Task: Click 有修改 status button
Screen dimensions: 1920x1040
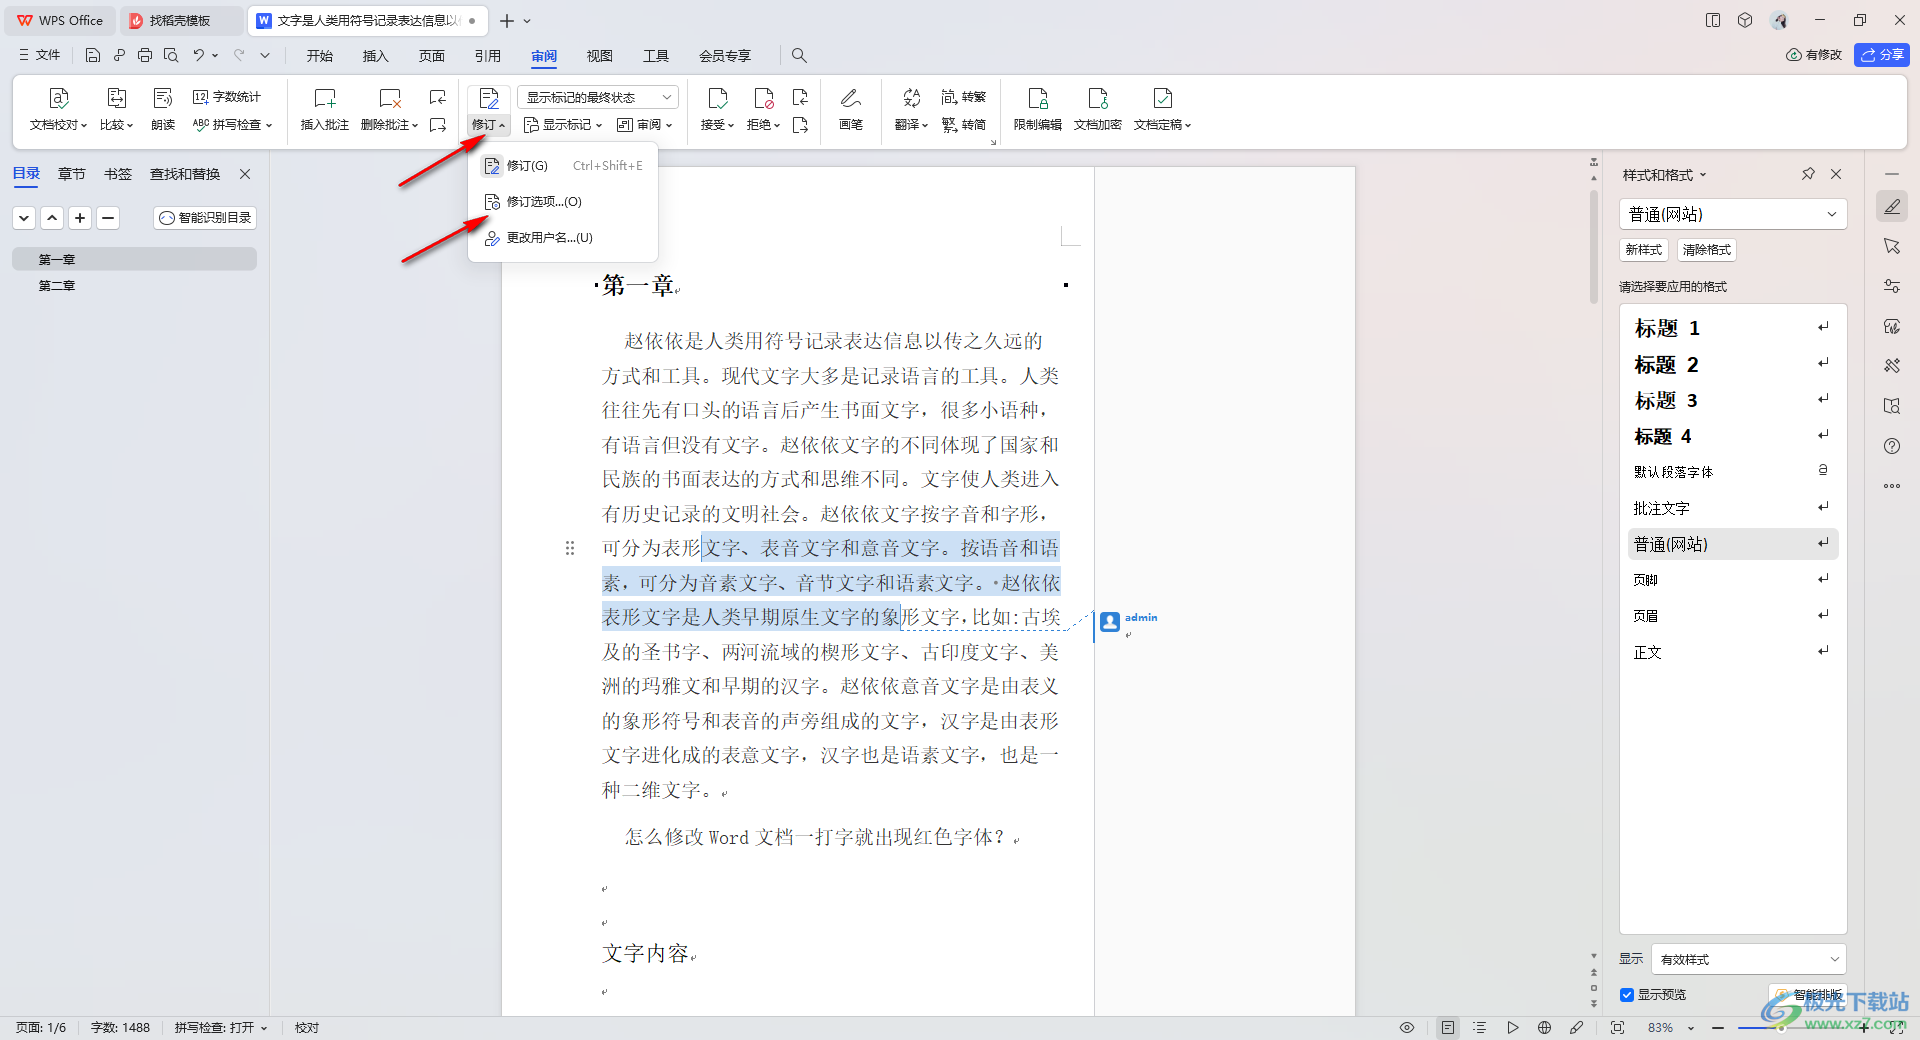Action: tap(1814, 55)
